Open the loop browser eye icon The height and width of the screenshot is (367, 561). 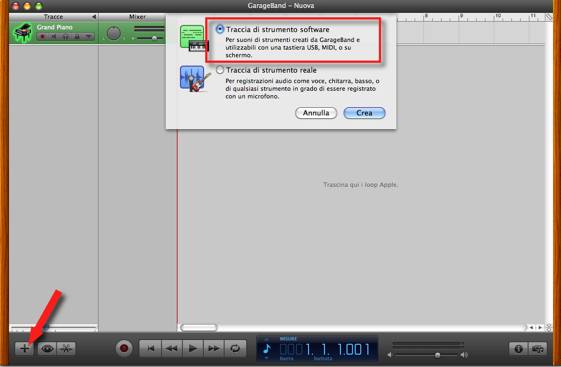point(47,348)
